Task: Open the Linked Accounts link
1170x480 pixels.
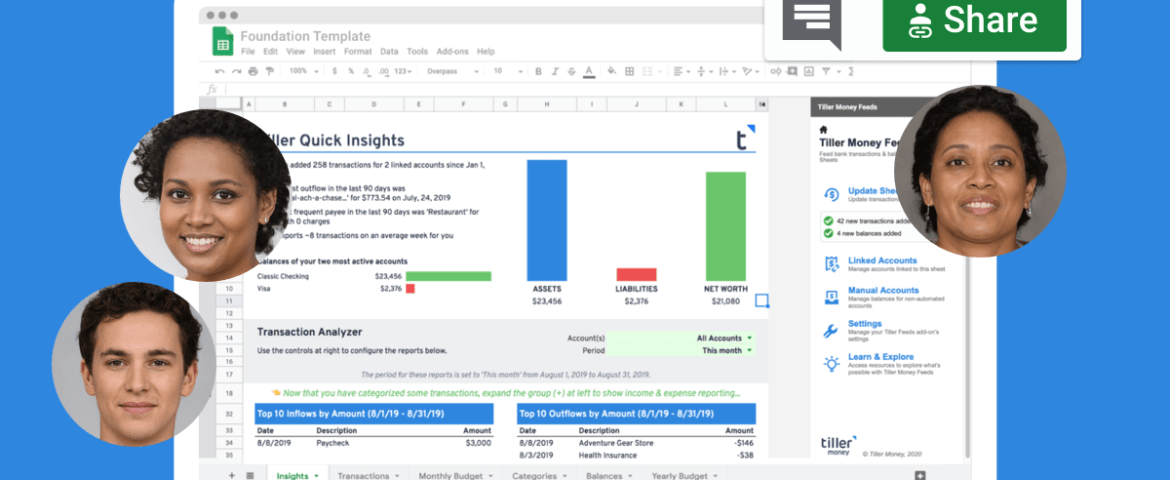Action: click(882, 261)
